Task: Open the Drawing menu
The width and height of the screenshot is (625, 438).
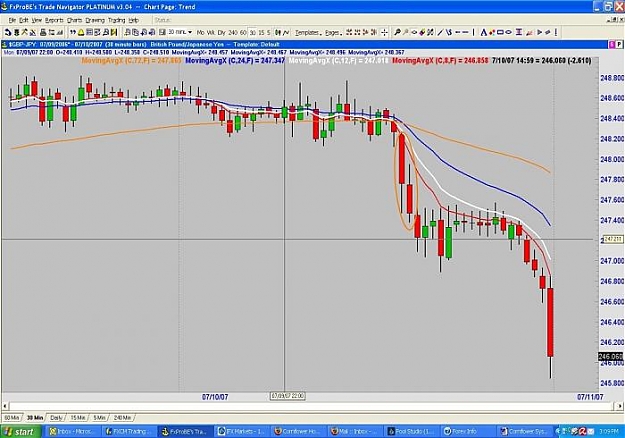Action: [95, 20]
